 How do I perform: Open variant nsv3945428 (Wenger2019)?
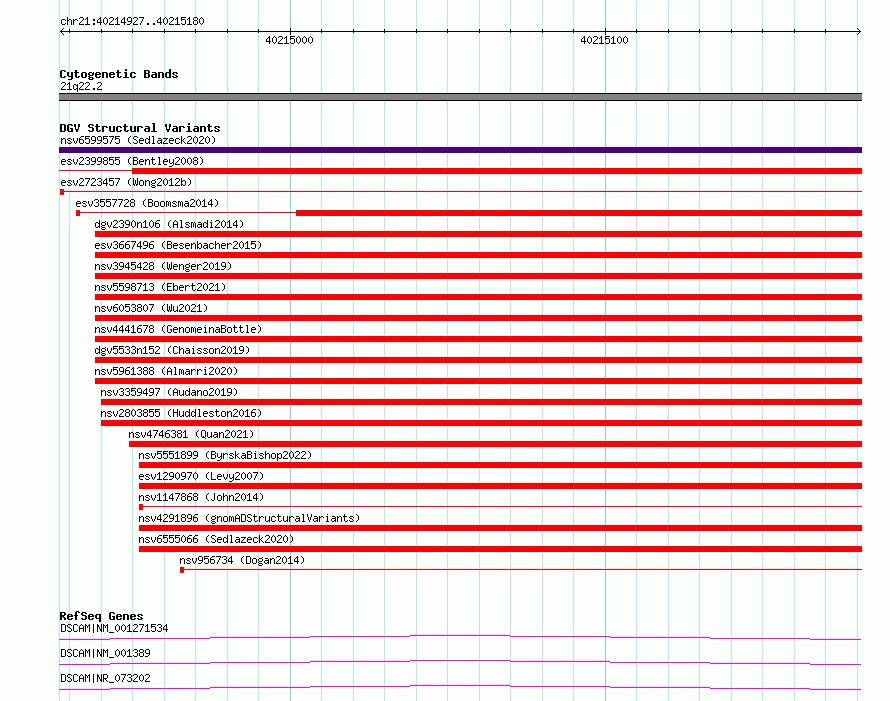(x=163, y=266)
